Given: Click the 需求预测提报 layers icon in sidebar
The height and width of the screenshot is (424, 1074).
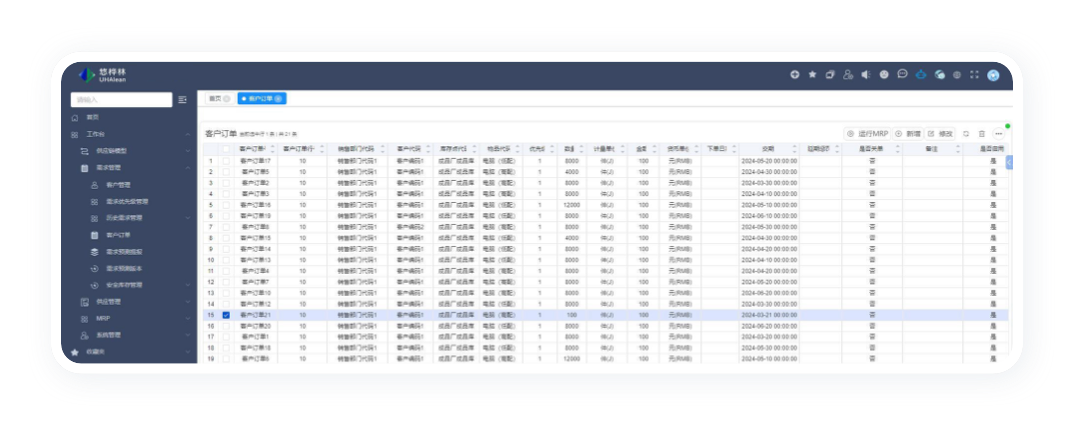Looking at the screenshot, I should [x=95, y=252].
